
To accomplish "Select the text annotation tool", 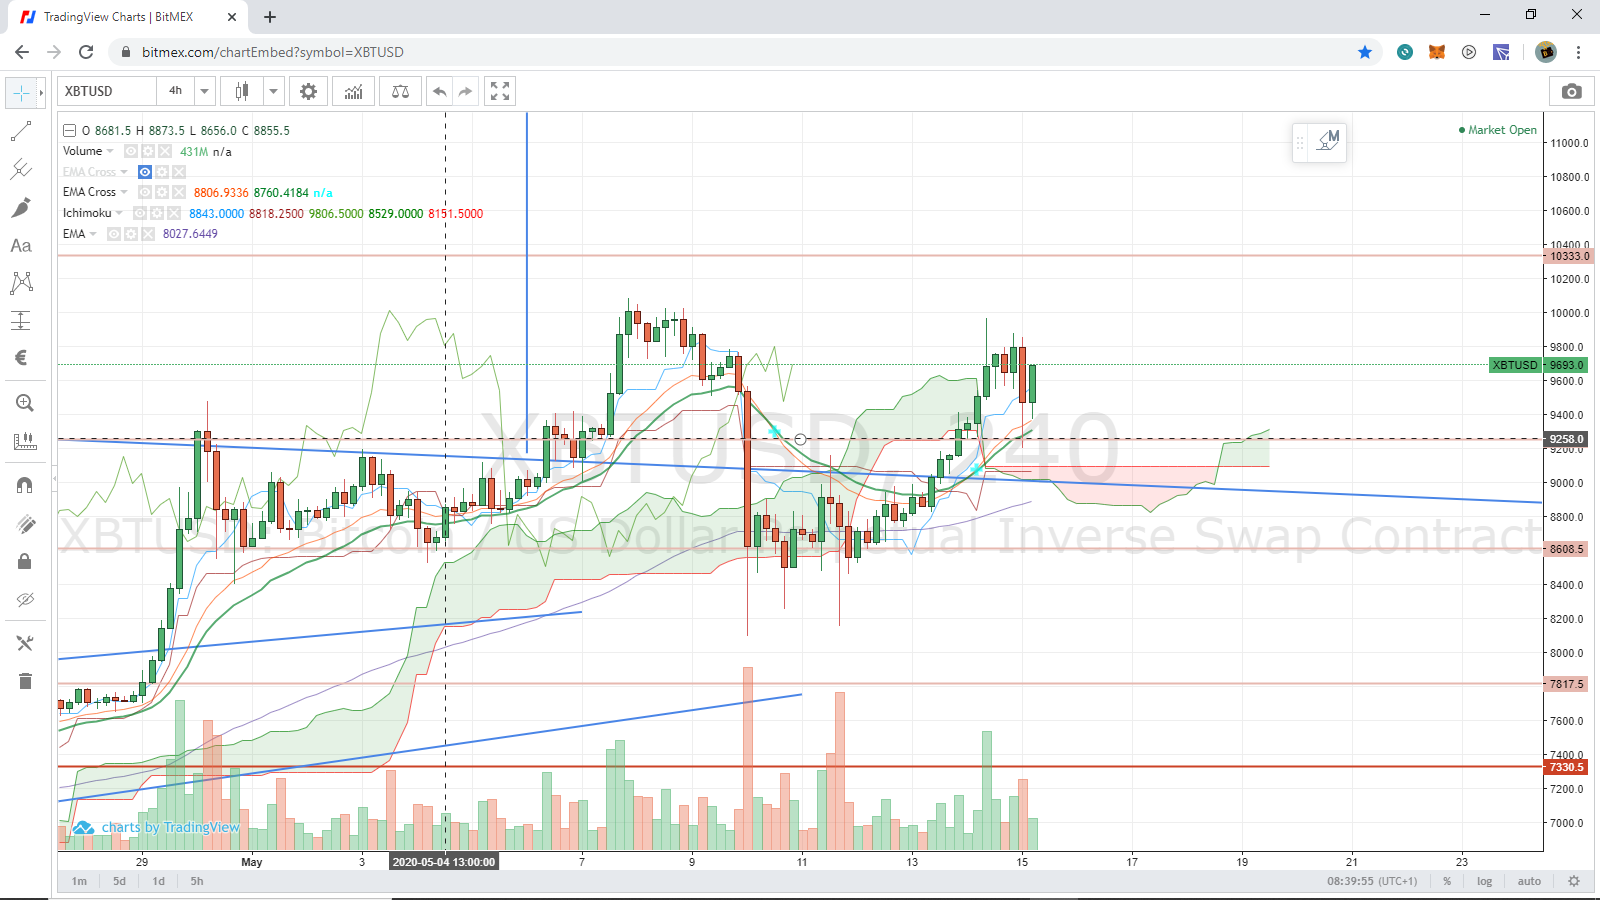I will [x=21, y=245].
